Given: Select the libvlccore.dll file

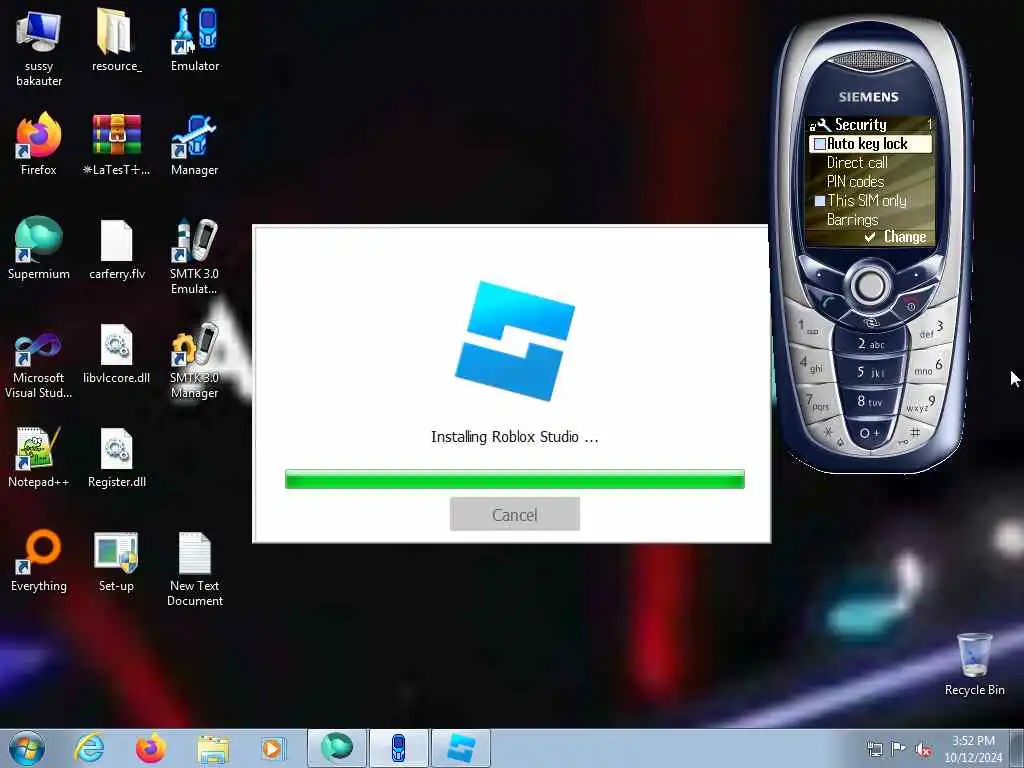Looking at the screenshot, I should tap(116, 353).
